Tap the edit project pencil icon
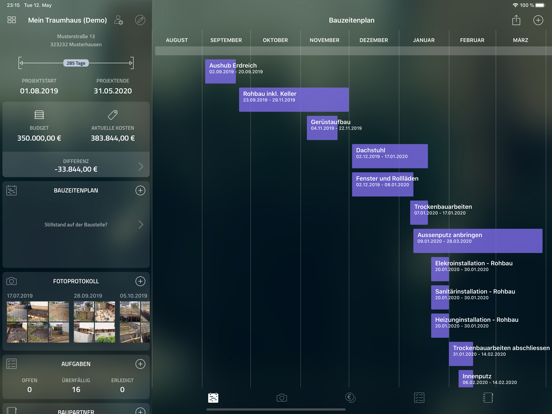Screen dimensions: 552x414 coord(140,20)
